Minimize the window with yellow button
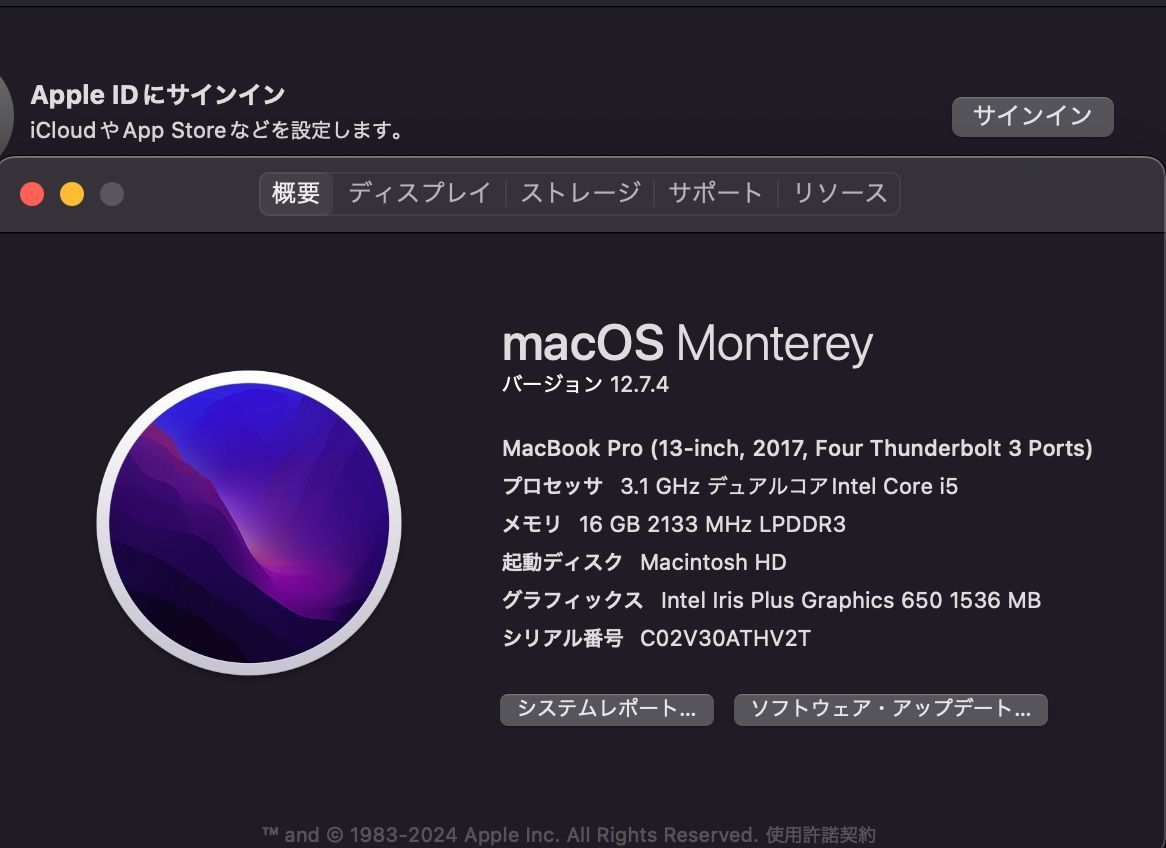Viewport: 1166px width, 848px height. (x=72, y=194)
